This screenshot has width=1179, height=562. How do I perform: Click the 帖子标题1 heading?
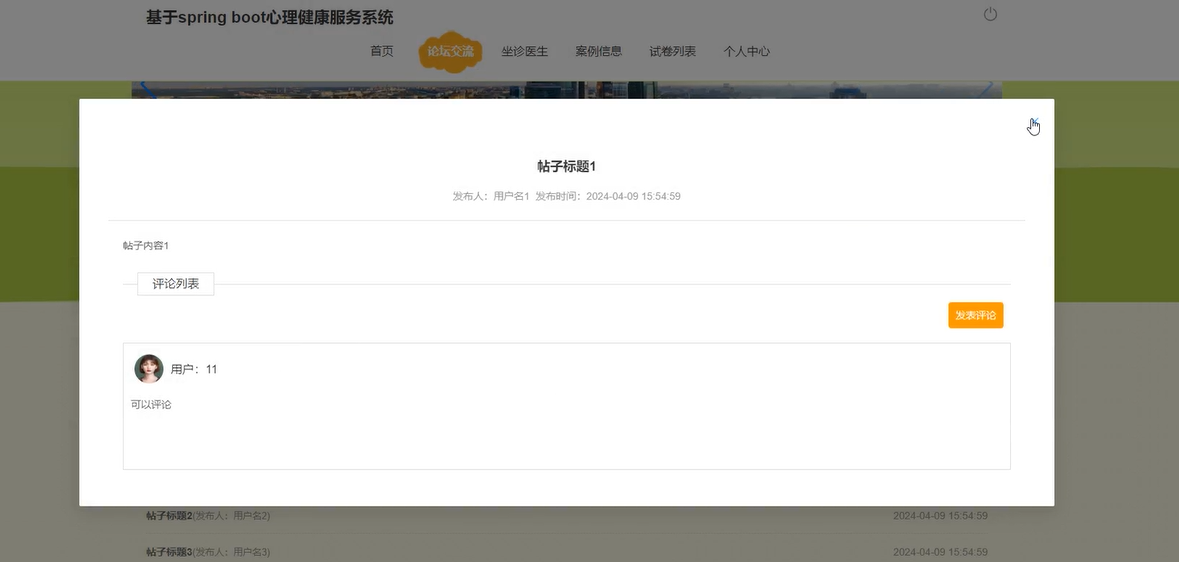pos(566,166)
